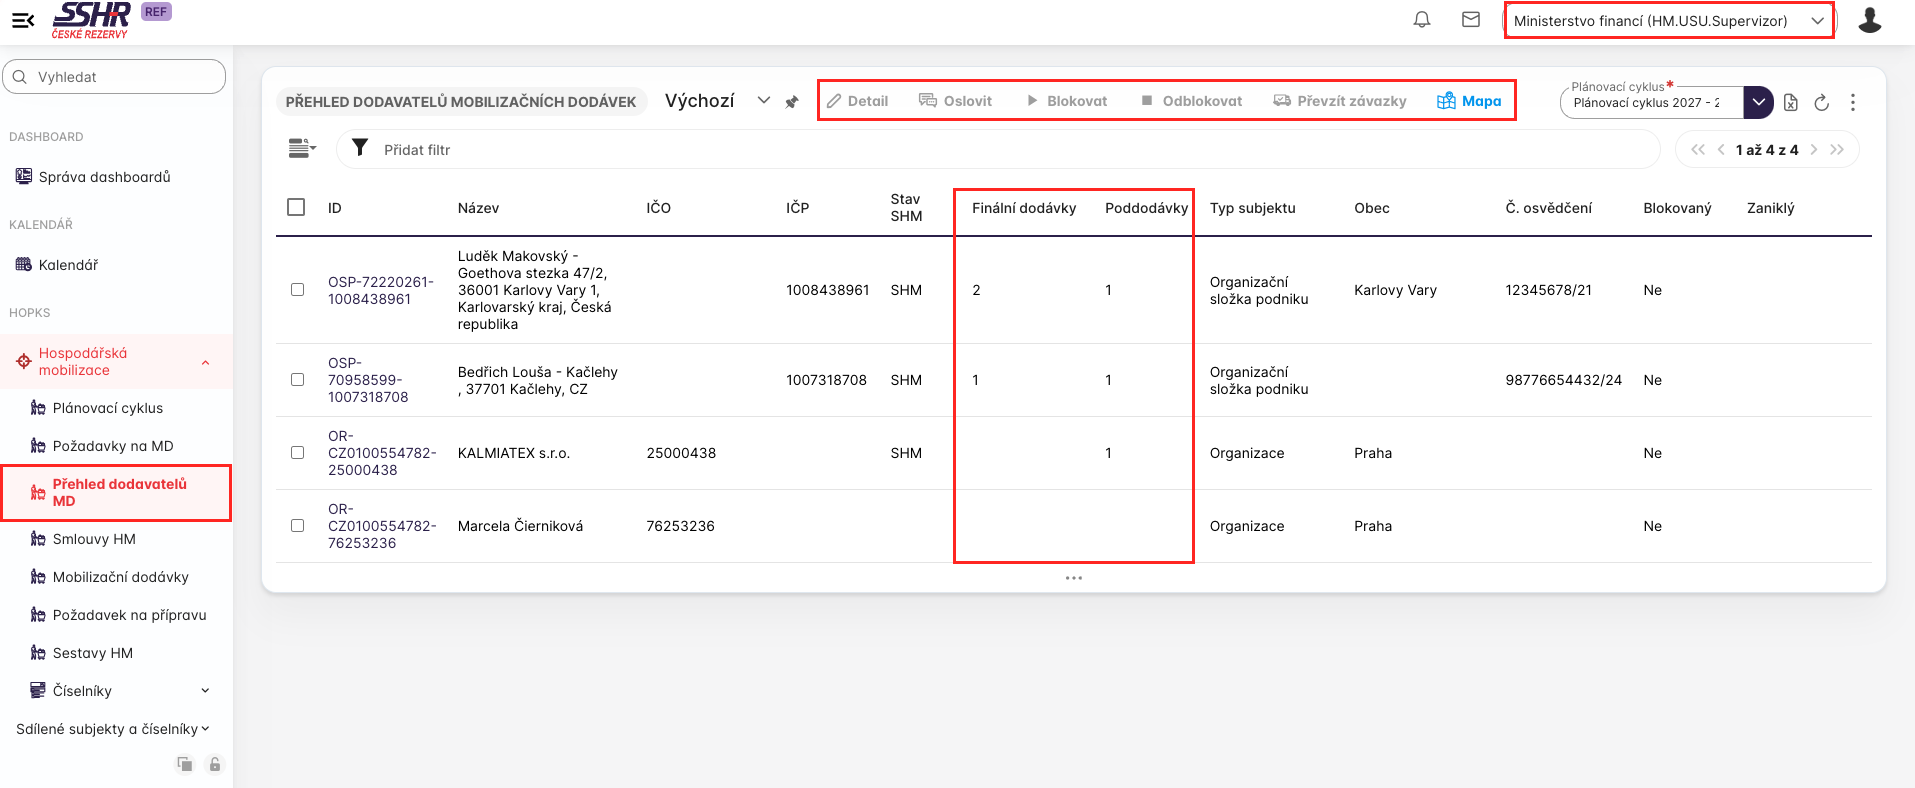1915x788 pixels.
Task: Click Přidat filtr to add a filter
Action: [x=417, y=150]
